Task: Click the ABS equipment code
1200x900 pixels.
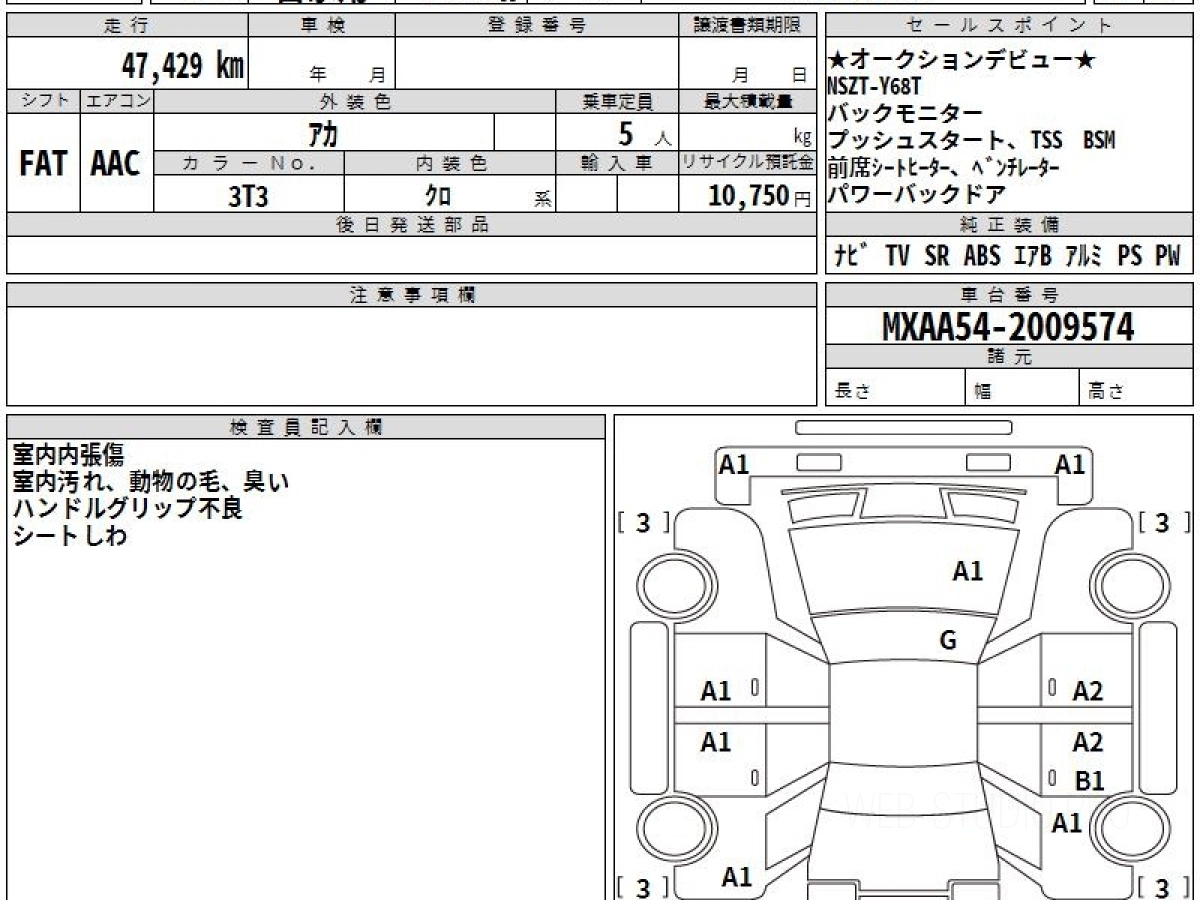Action: pyautogui.click(x=982, y=256)
